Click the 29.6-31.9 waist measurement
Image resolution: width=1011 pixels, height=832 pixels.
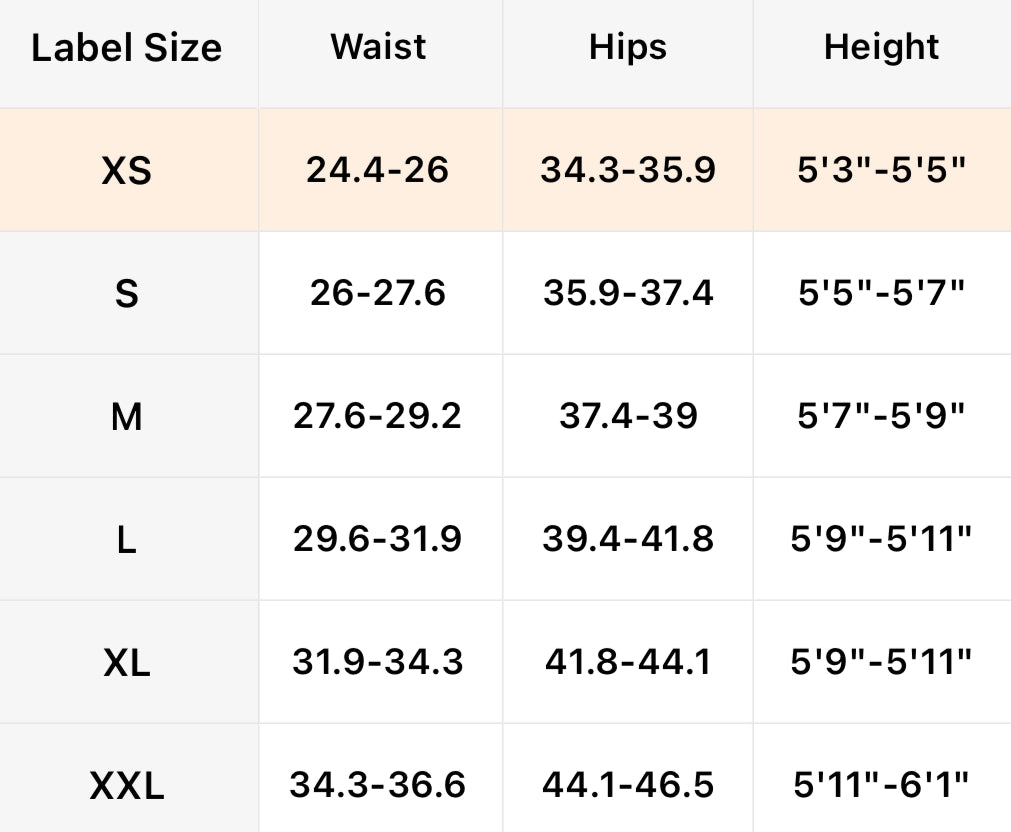point(378,539)
